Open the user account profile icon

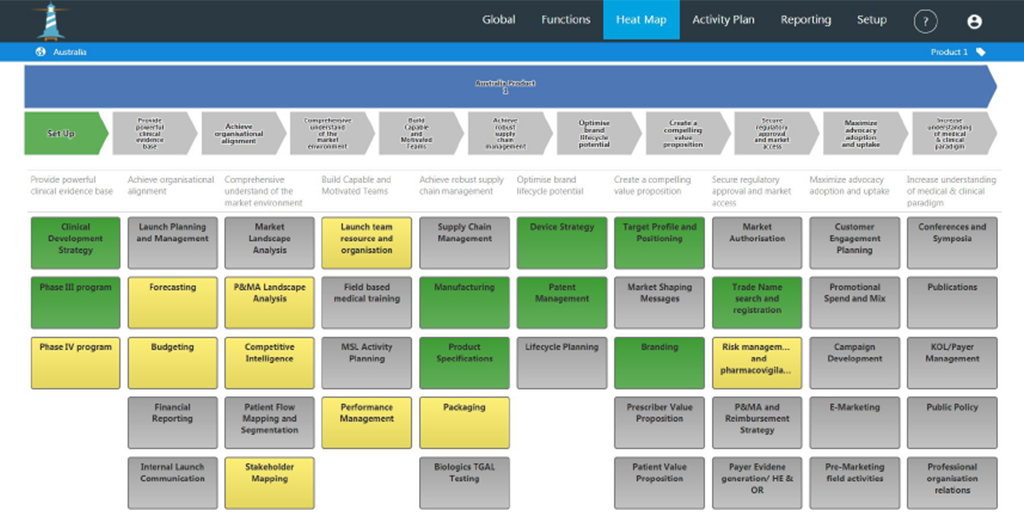pyautogui.click(x=974, y=21)
